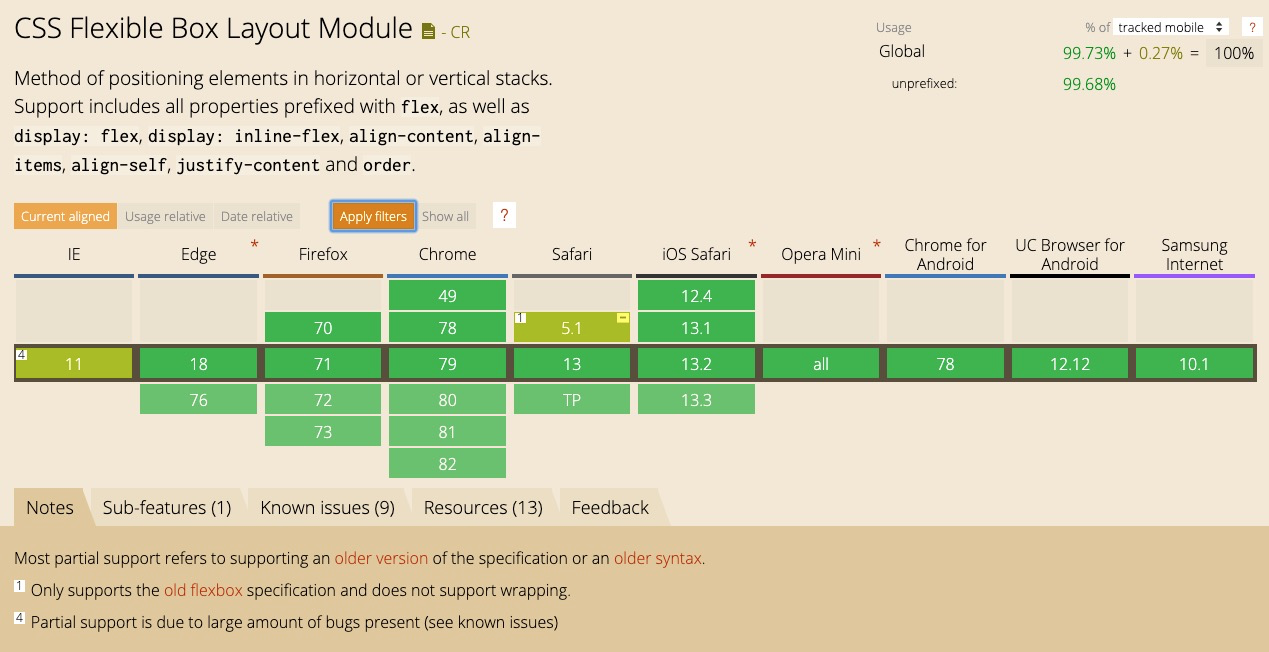Click the yellow minus icon on Safari 5.1
The width and height of the screenshot is (1269, 652).
click(x=622, y=318)
